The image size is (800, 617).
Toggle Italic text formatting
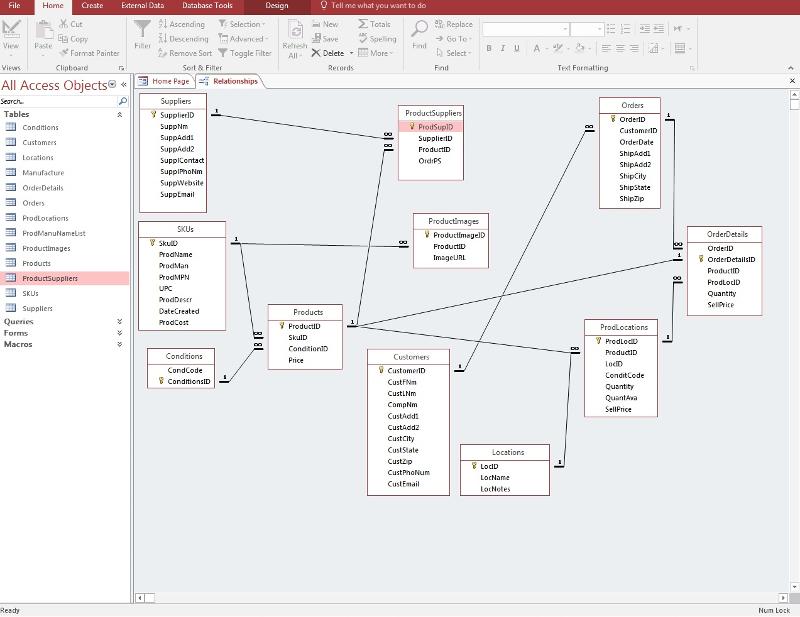pyautogui.click(x=503, y=48)
